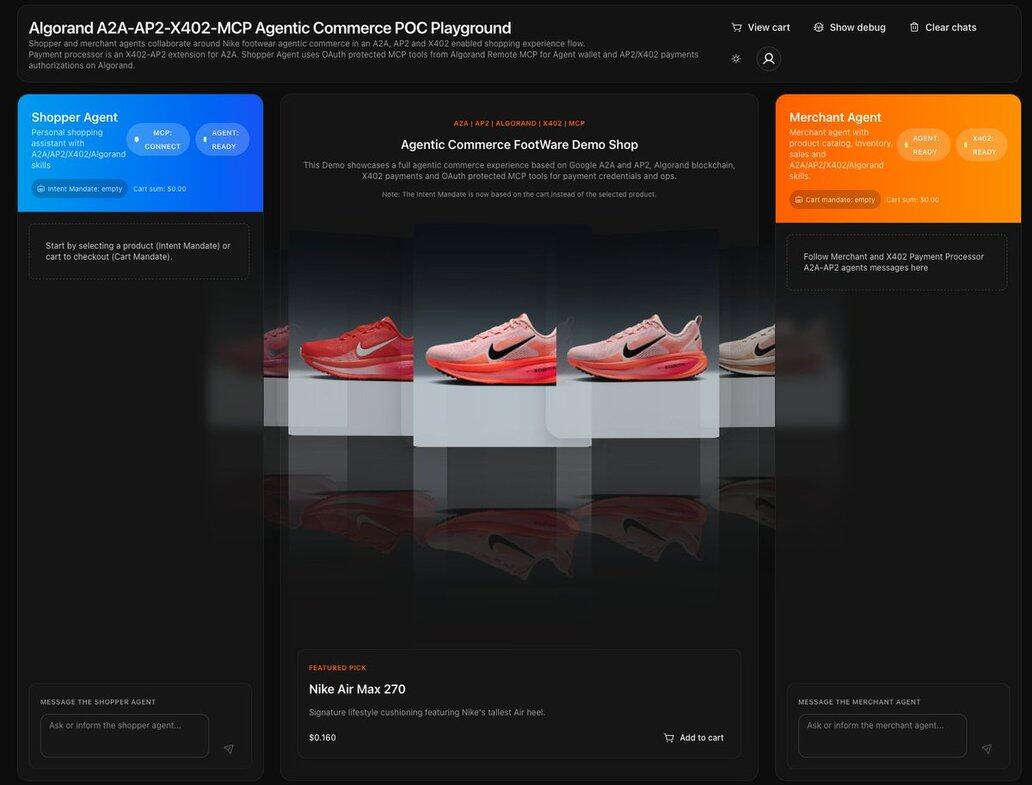Click the sun theme toggle icon
The height and width of the screenshot is (785, 1032).
(x=736, y=59)
